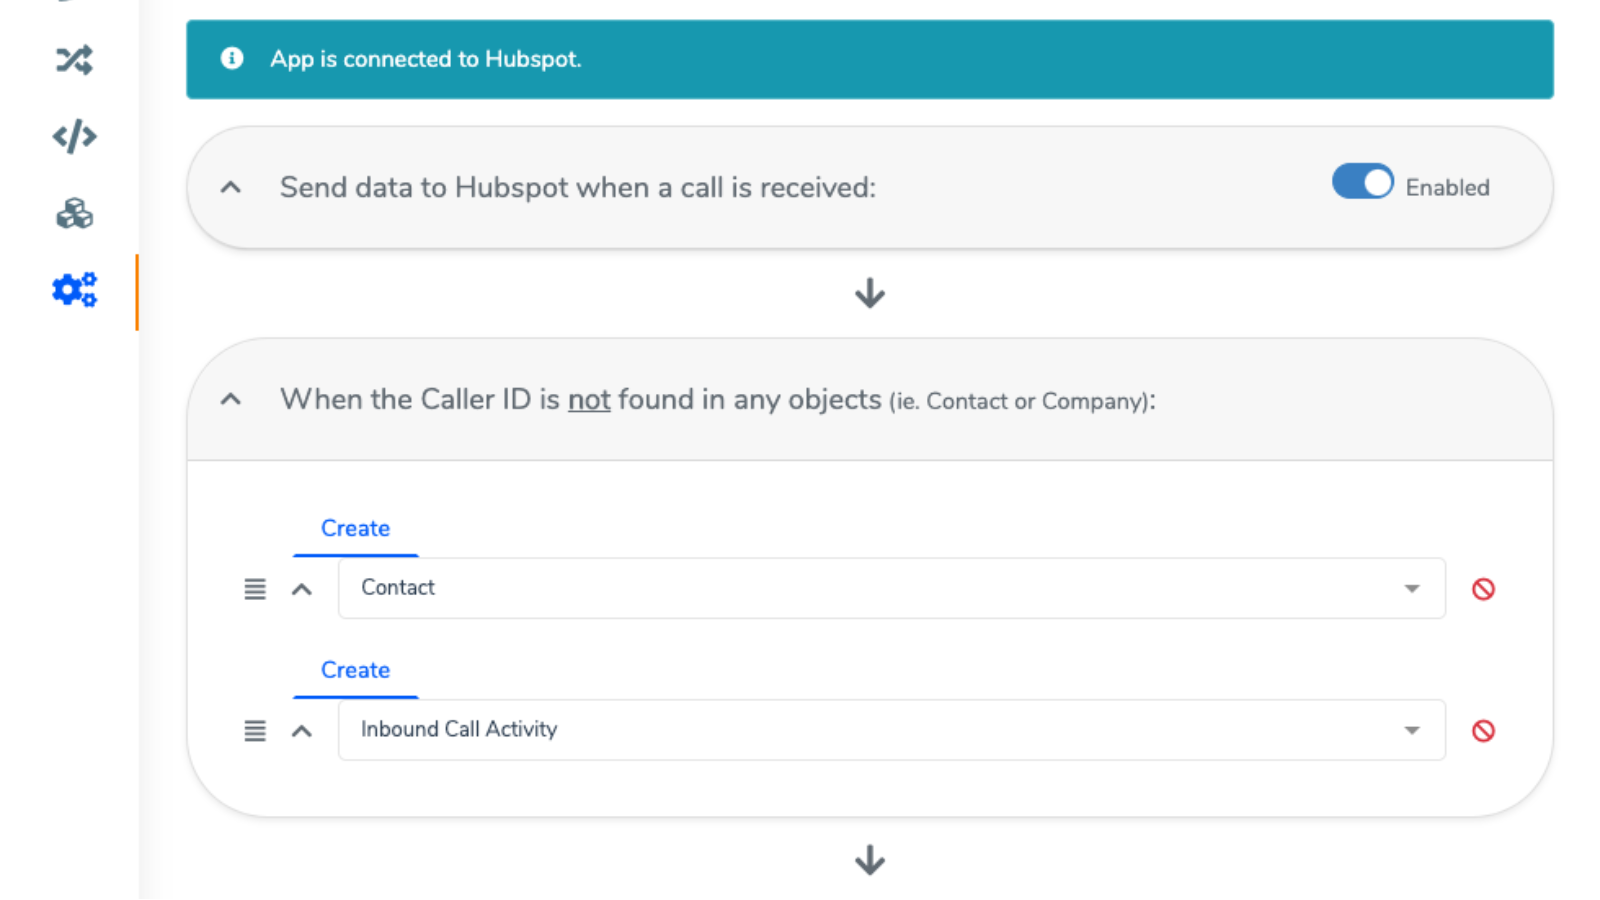
Task: Open the code brackets sidebar icon
Action: [x=74, y=136]
